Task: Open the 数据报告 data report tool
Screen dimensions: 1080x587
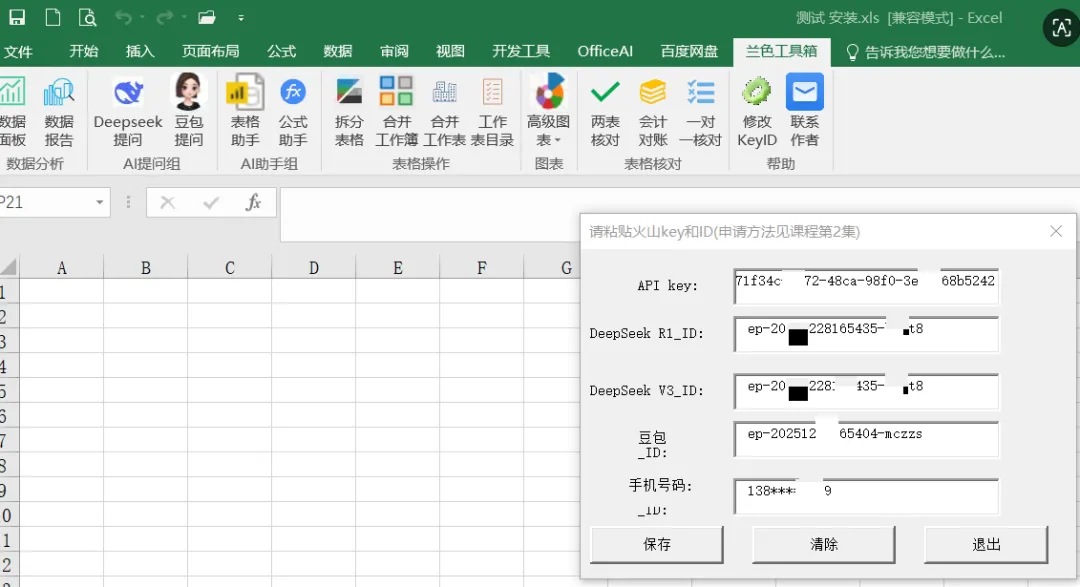Action: (59, 111)
